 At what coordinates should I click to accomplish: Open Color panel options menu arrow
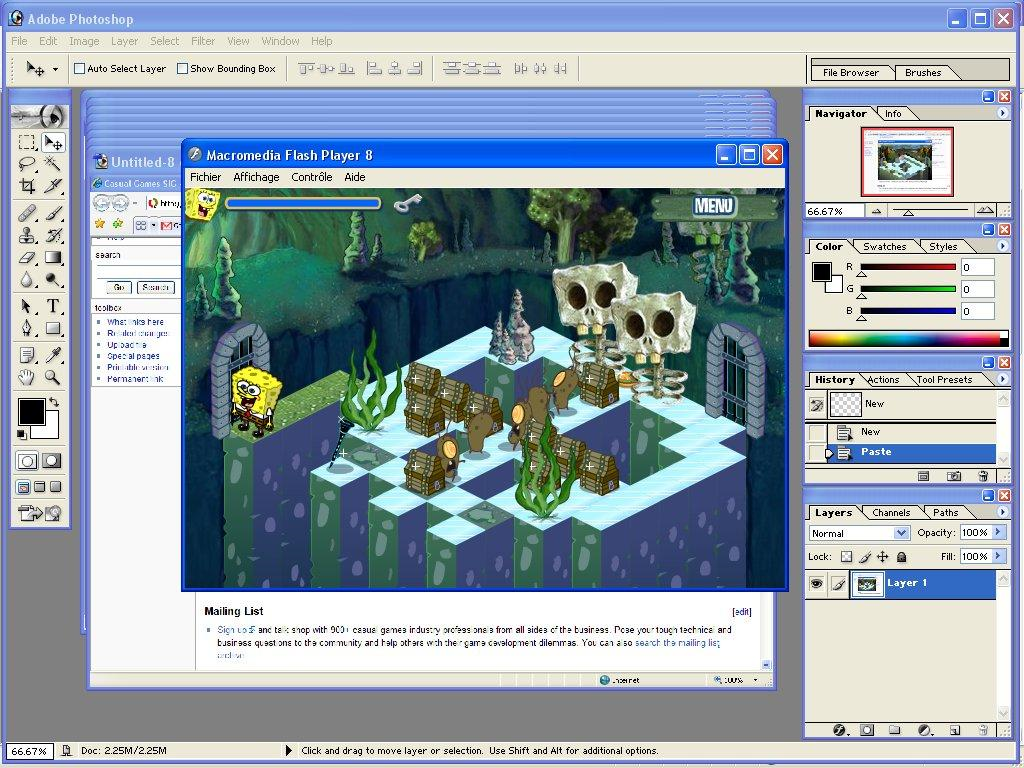[1002, 246]
